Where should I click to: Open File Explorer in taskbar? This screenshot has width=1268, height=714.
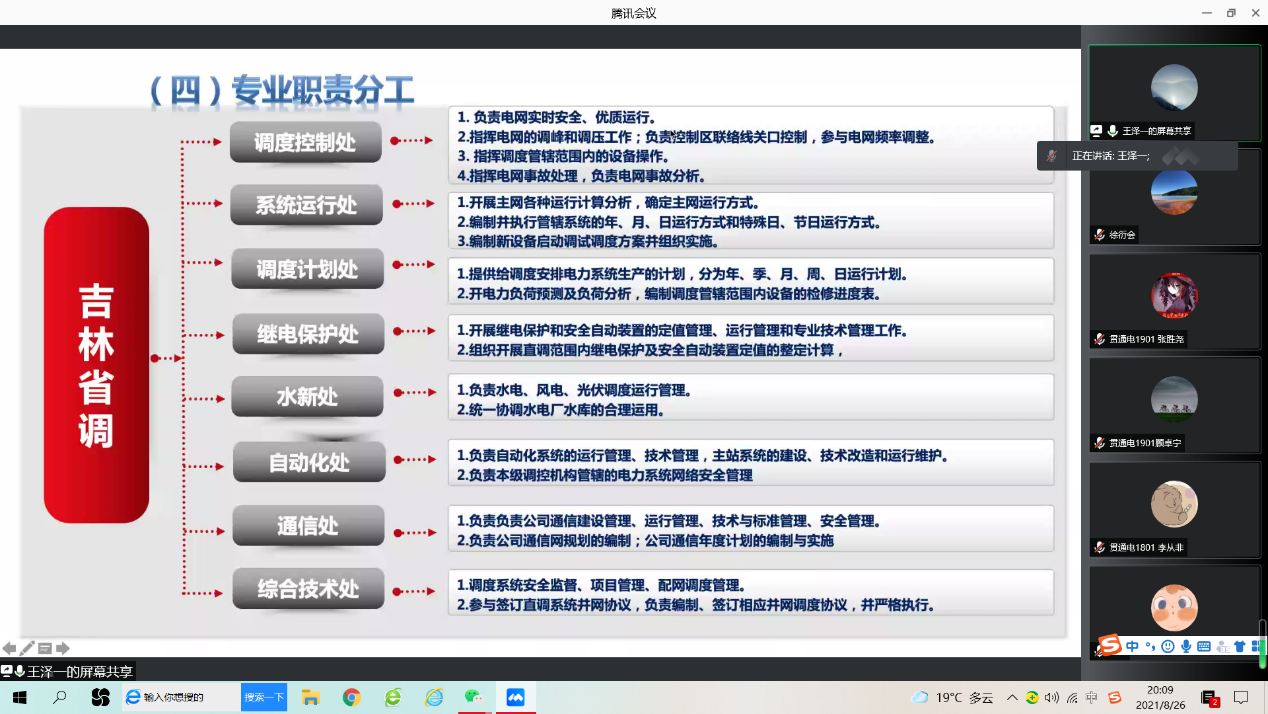click(310, 697)
